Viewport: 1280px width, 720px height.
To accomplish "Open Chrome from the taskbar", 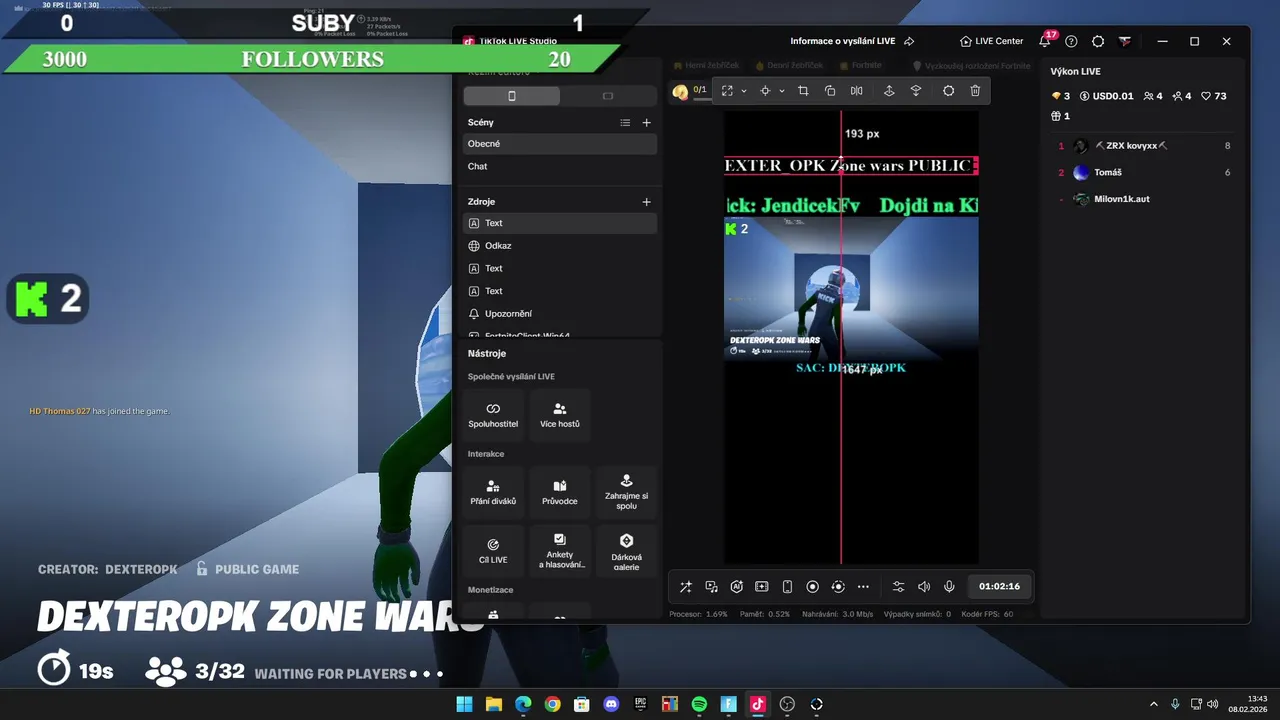I will pyautogui.click(x=552, y=704).
